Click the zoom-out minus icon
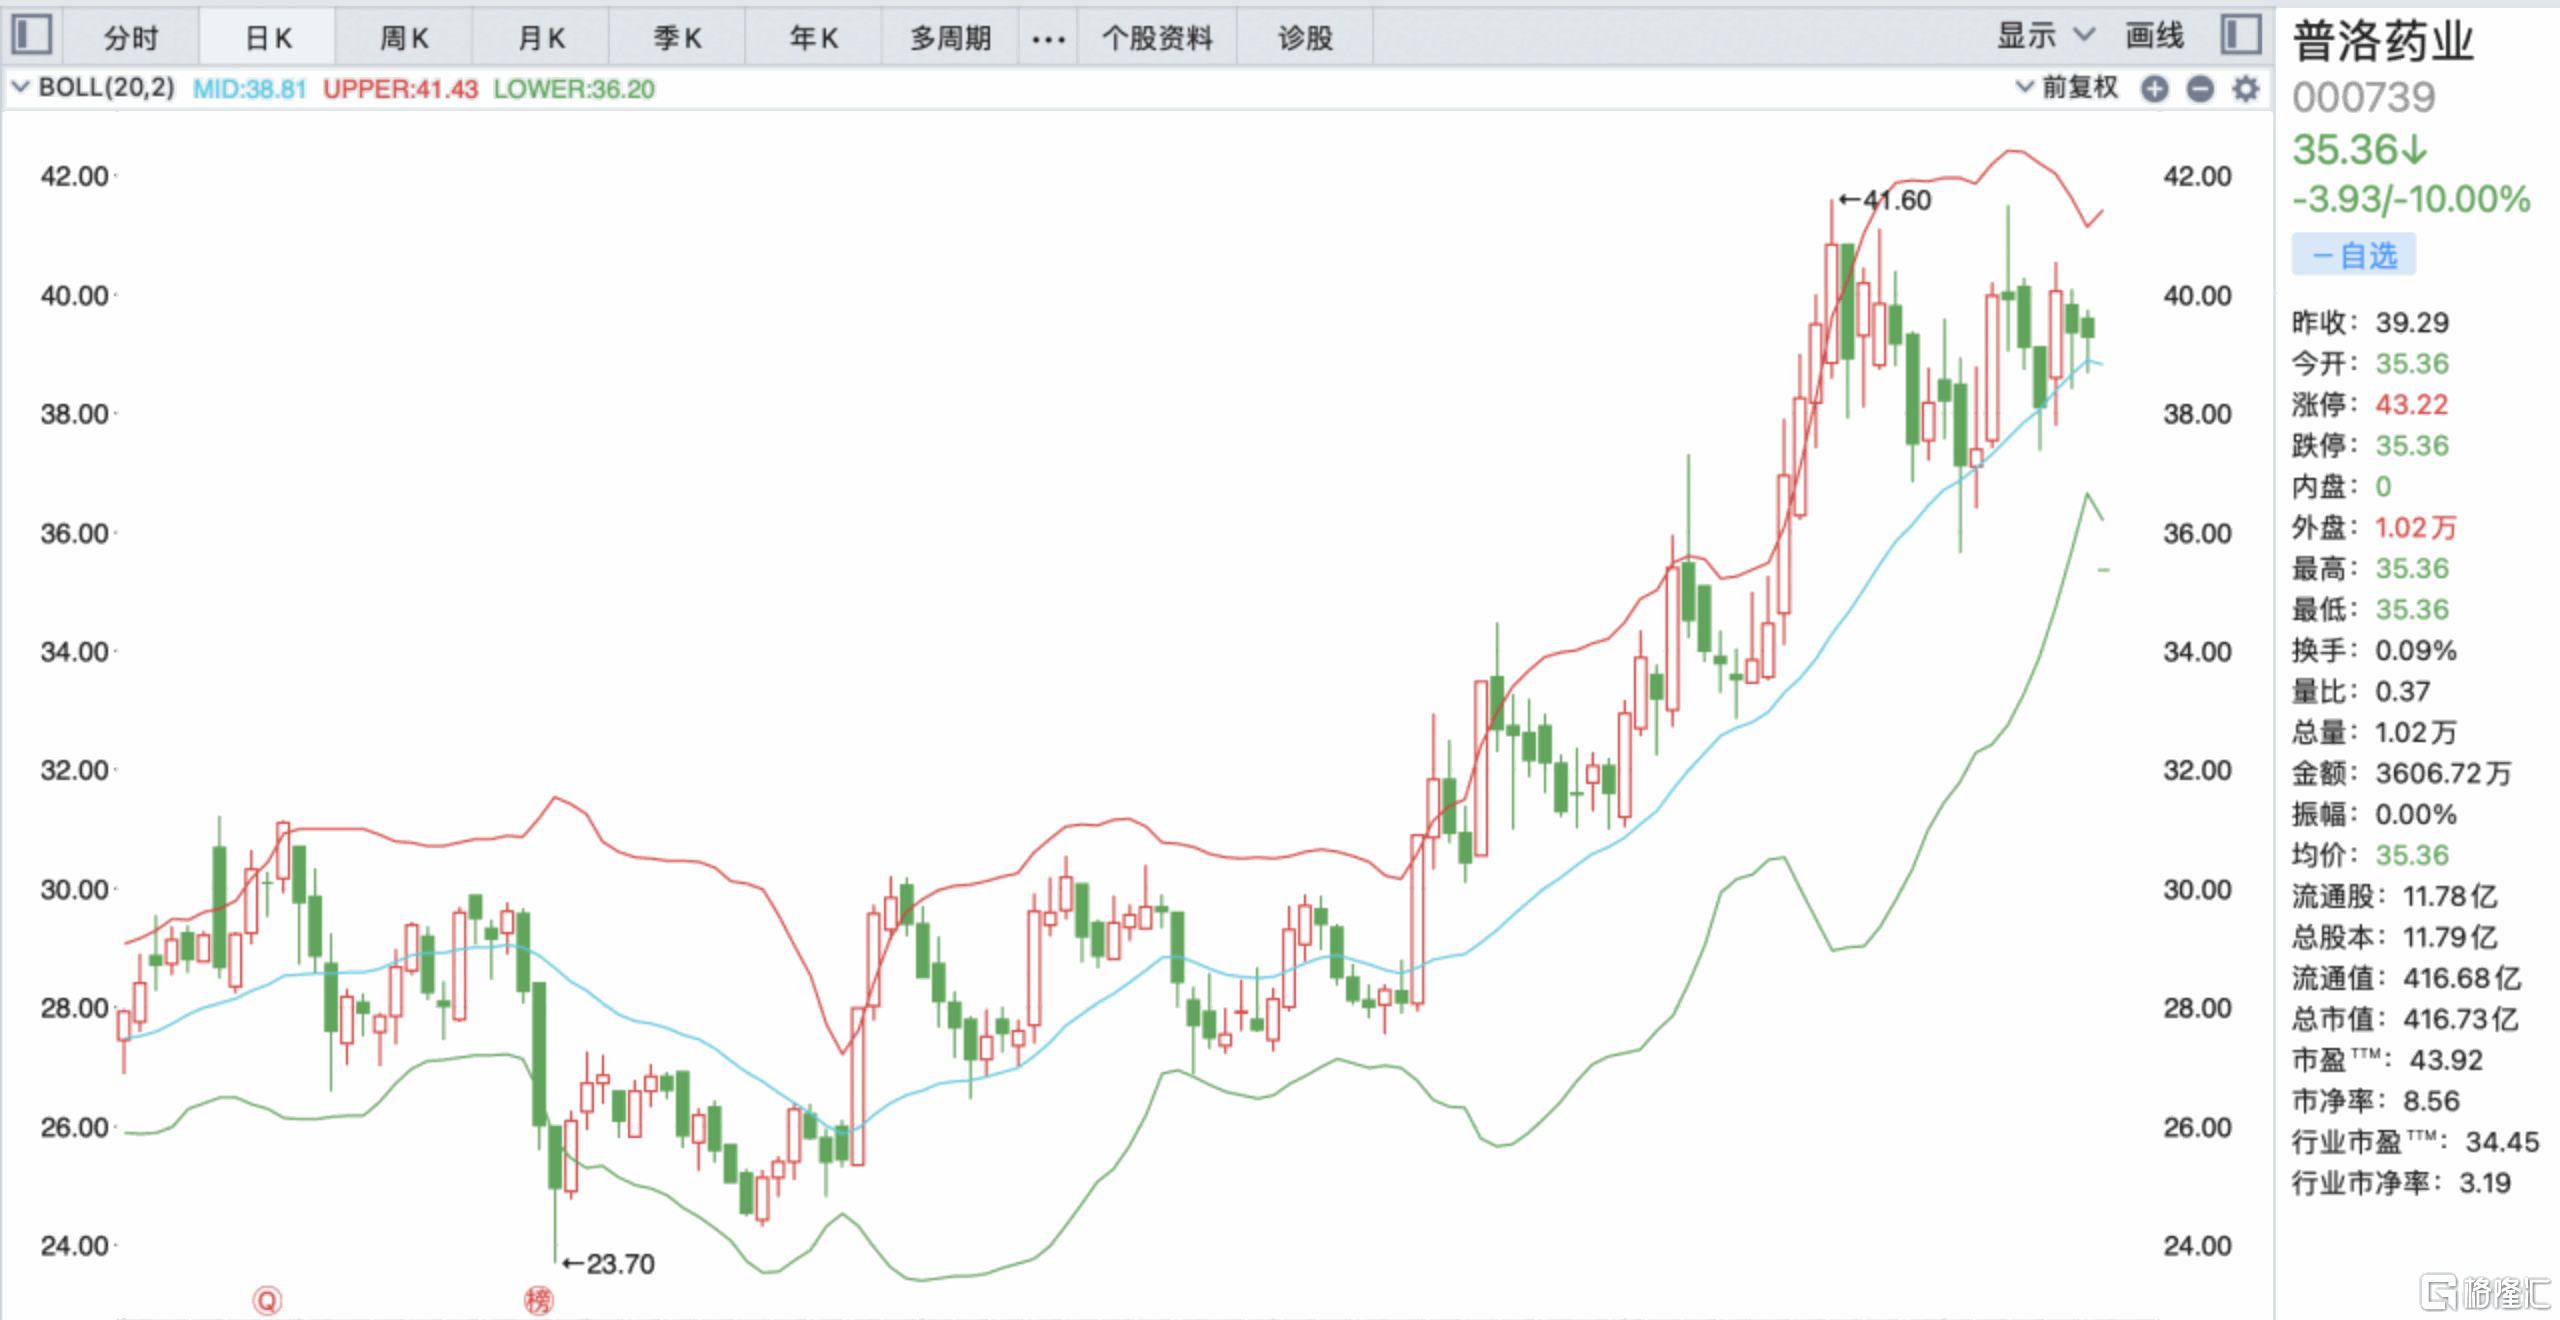 tap(2200, 89)
